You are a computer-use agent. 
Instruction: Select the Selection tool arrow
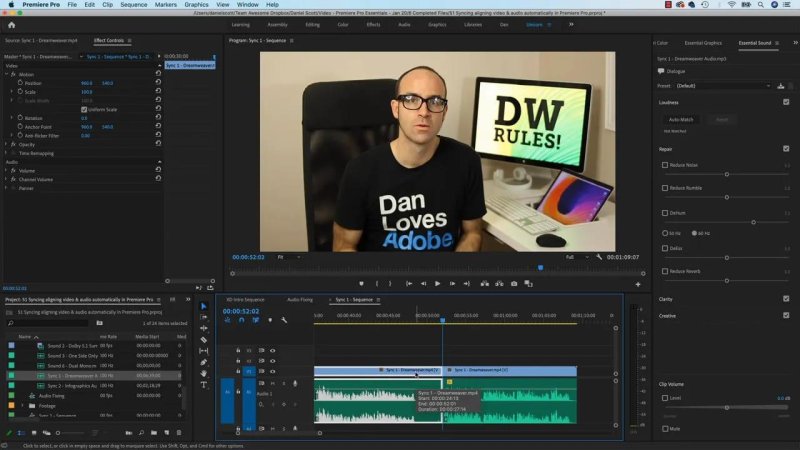[x=204, y=306]
